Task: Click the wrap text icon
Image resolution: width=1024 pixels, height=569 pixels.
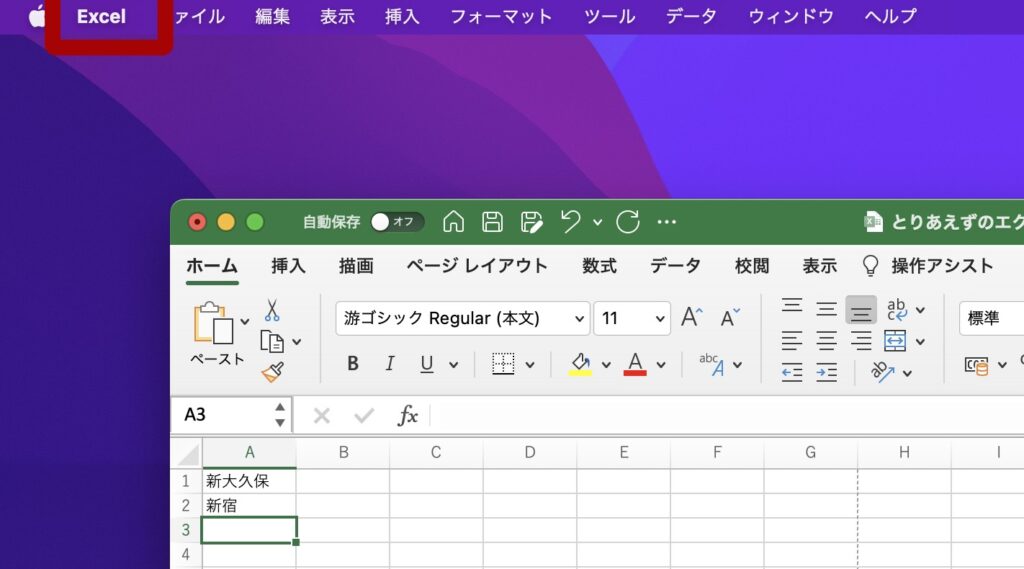Action: (x=897, y=309)
